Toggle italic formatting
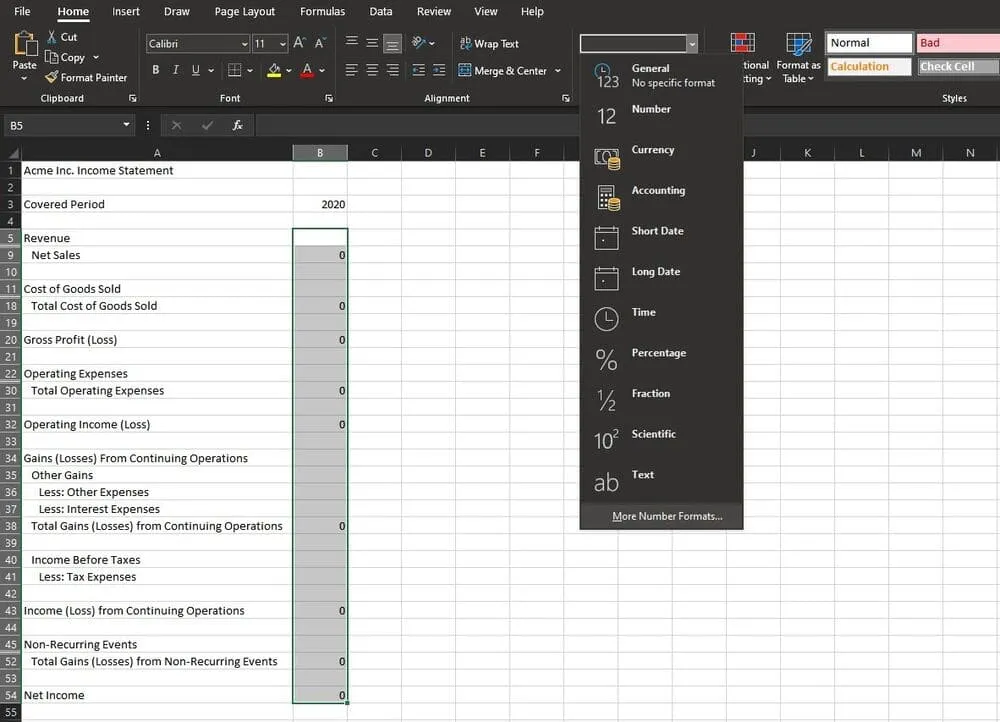1000x722 pixels. point(176,69)
